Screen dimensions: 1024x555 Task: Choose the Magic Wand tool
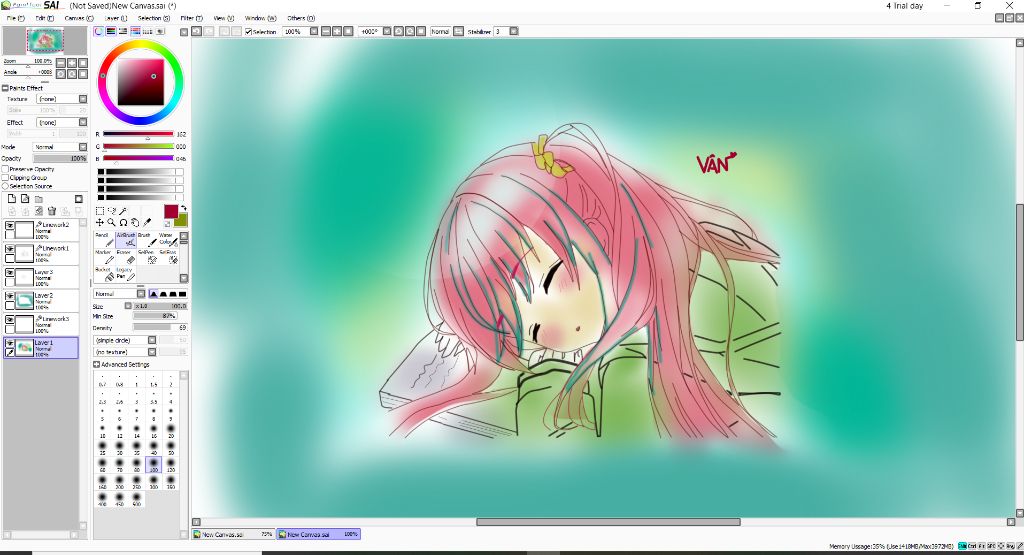pyautogui.click(x=123, y=211)
